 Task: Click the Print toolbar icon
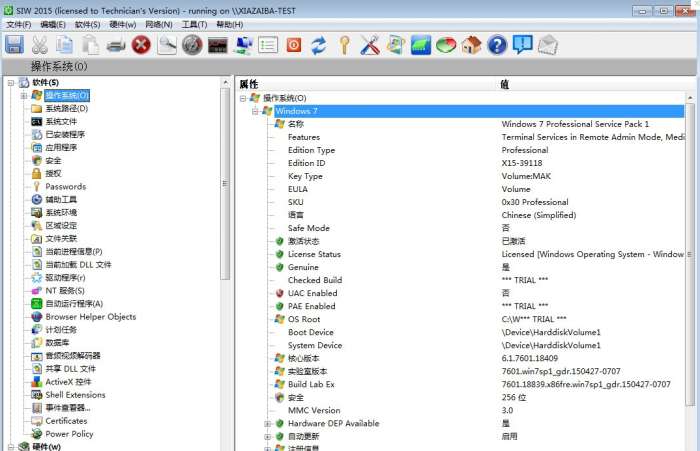pyautogui.click(x=116, y=45)
